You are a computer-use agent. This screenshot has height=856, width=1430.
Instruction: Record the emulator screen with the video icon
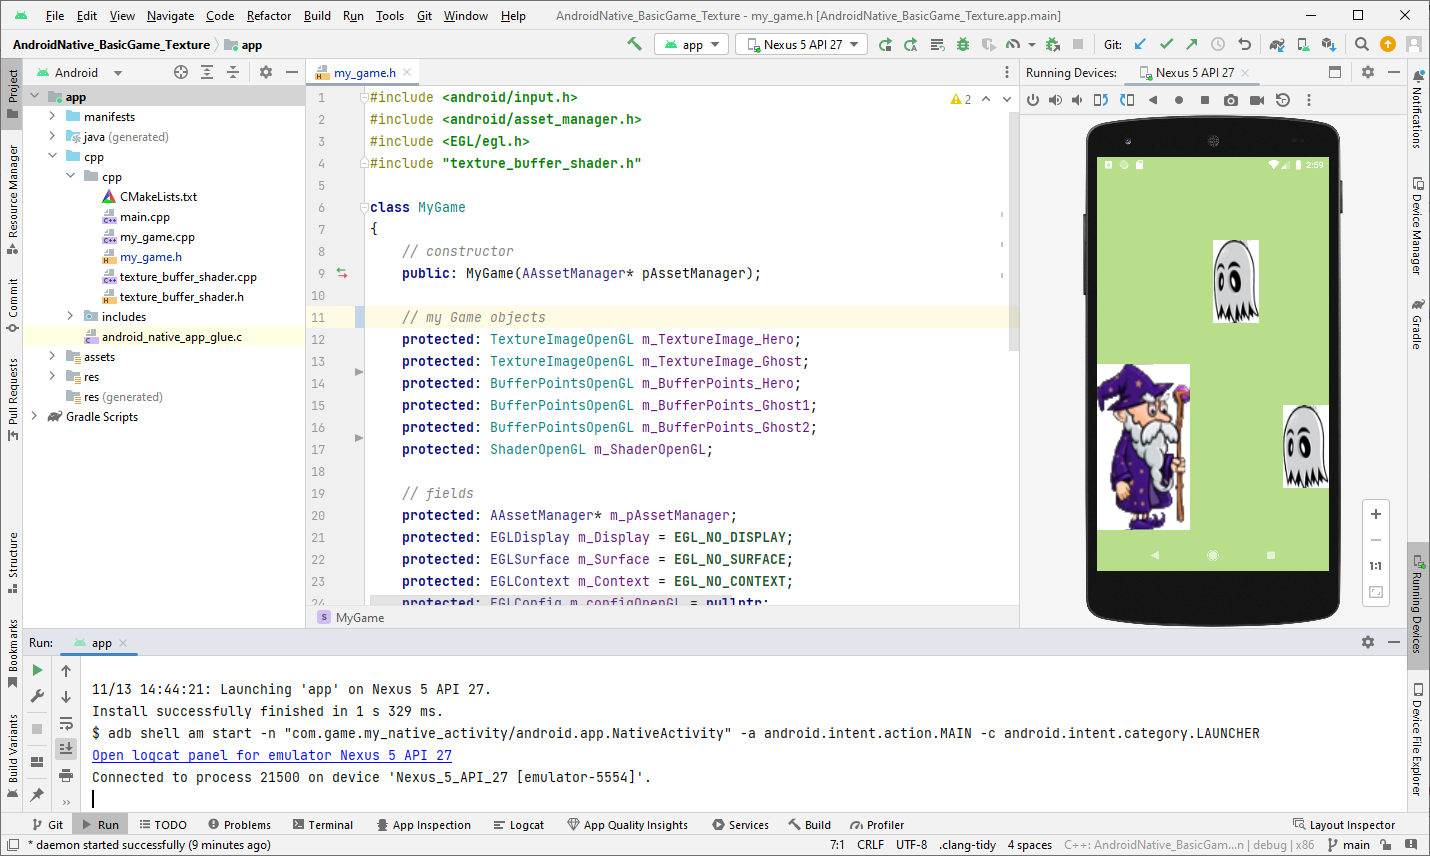[1257, 100]
